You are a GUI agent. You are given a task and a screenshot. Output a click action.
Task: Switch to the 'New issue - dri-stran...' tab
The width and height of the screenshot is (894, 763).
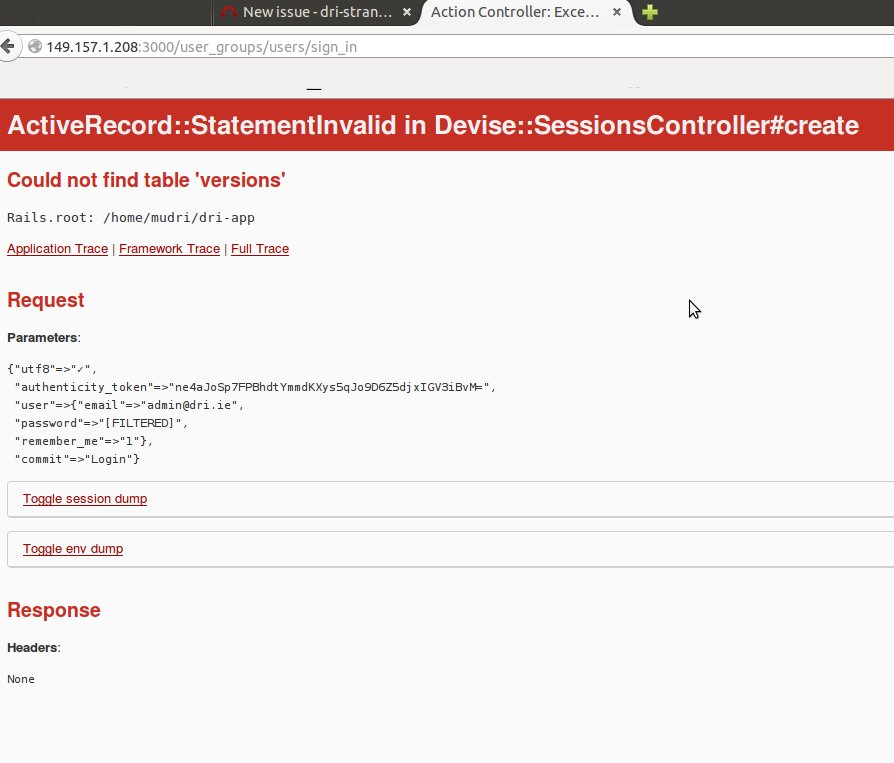316,12
